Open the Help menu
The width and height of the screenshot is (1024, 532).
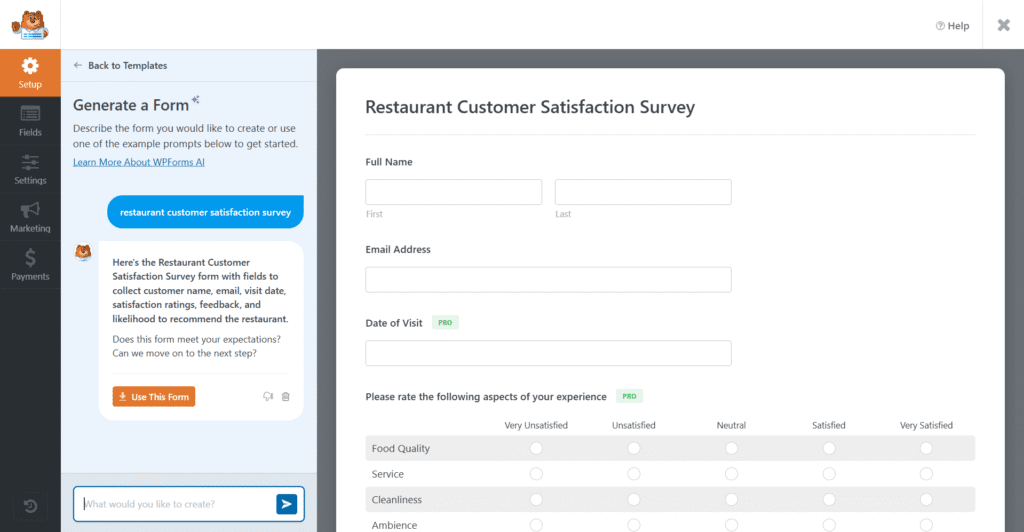[x=952, y=26]
